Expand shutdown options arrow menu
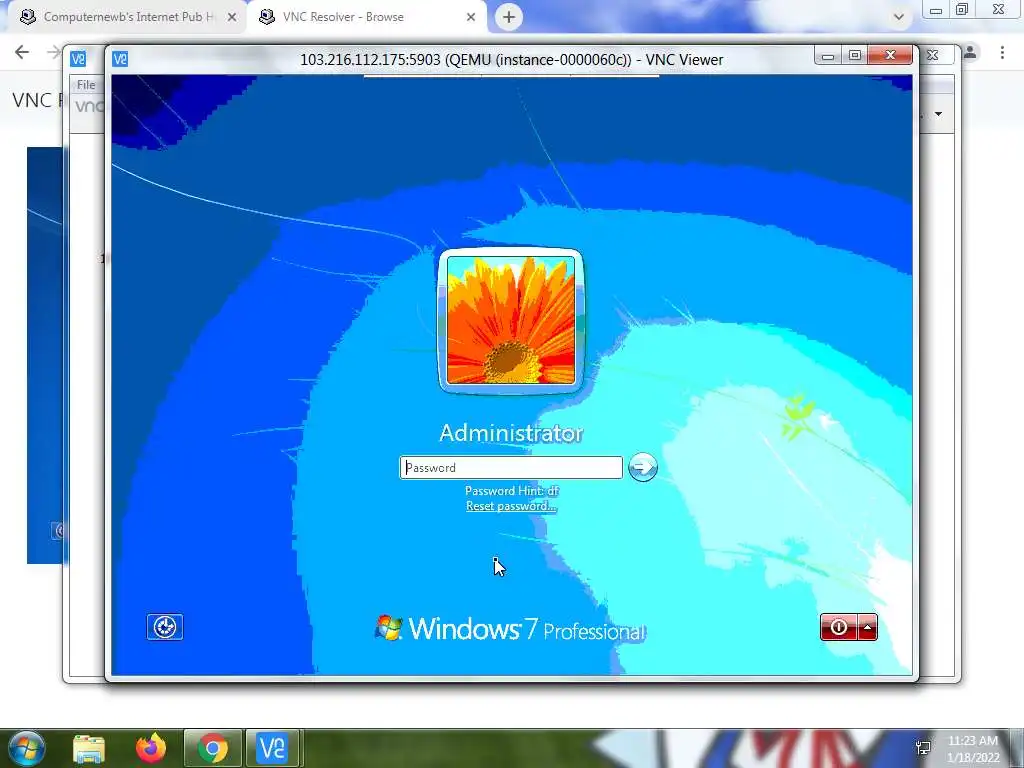 (867, 628)
